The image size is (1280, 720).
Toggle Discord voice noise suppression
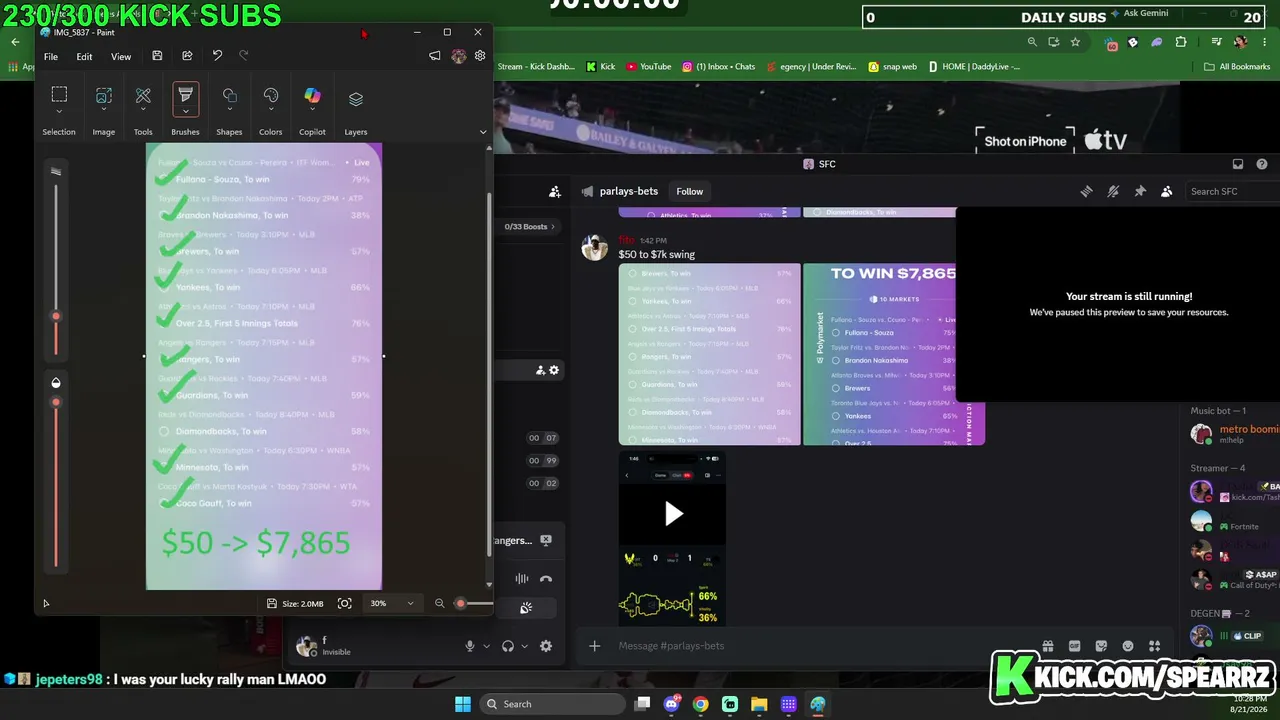point(521,579)
